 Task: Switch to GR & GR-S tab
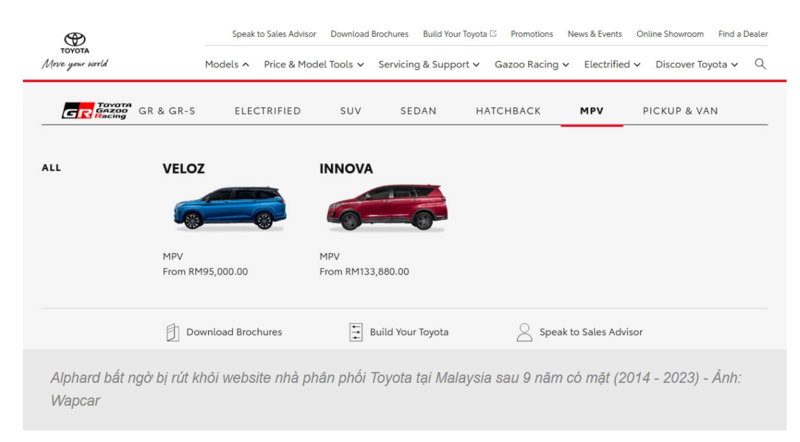point(167,111)
